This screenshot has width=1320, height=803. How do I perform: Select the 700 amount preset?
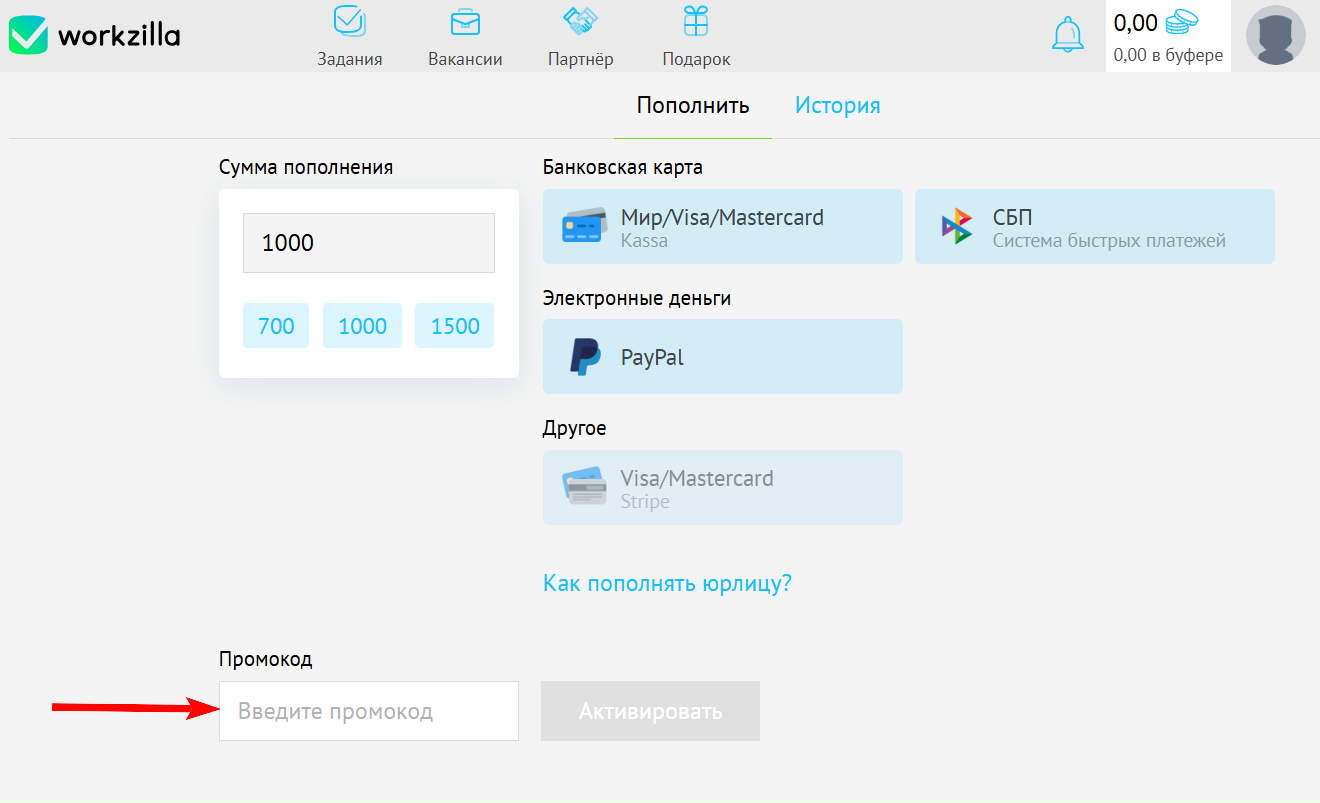click(276, 325)
